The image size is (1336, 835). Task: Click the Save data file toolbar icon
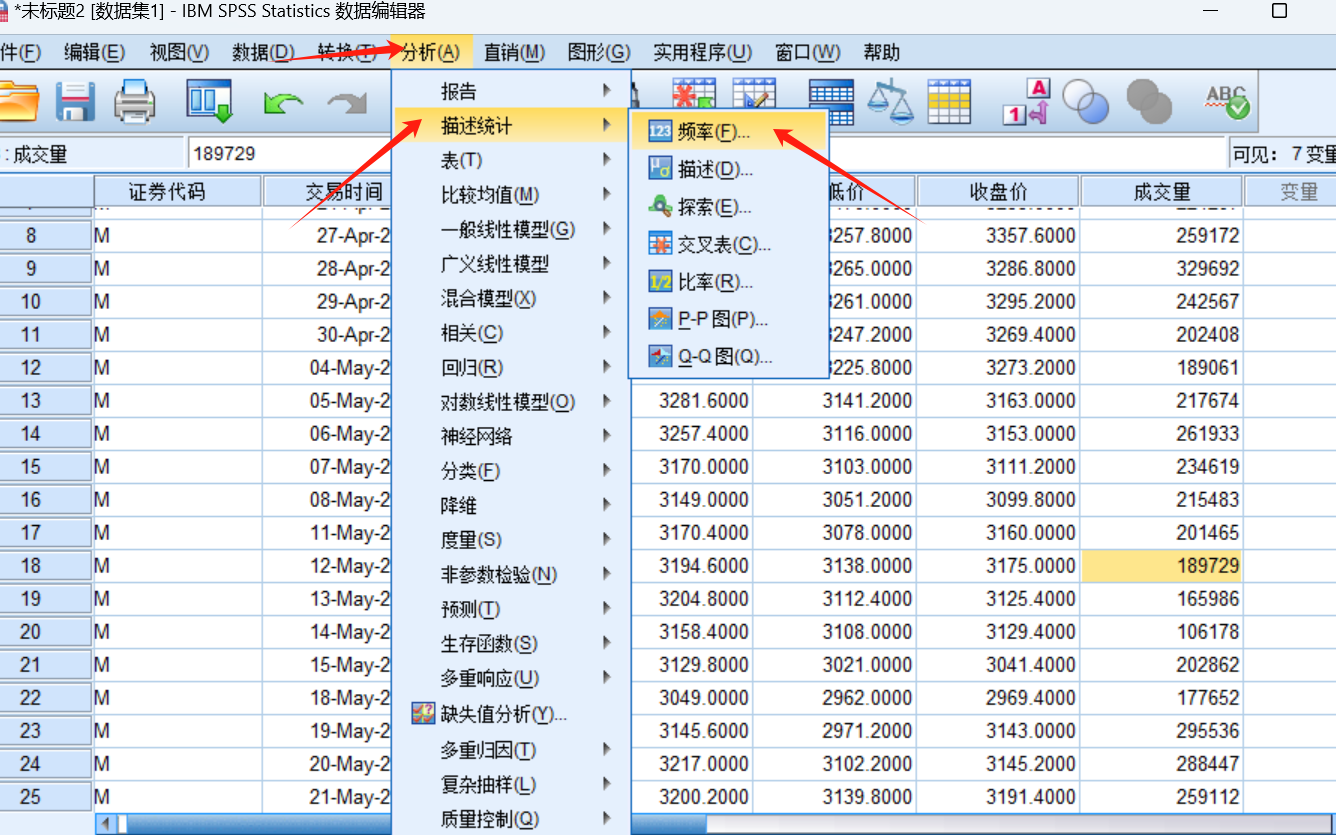[75, 101]
